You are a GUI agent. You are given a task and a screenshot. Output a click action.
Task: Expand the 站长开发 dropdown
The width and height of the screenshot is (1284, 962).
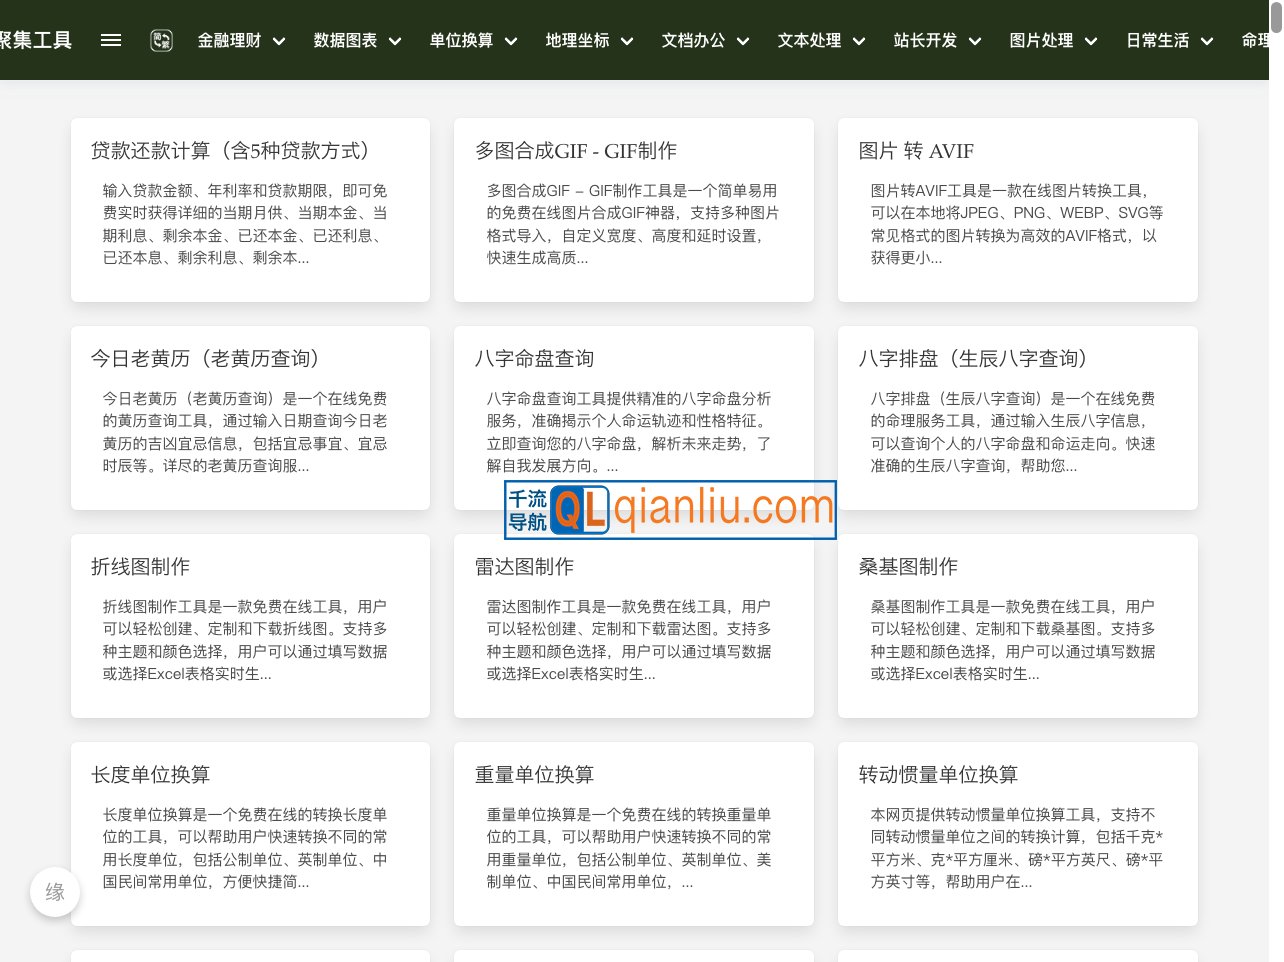(x=937, y=40)
